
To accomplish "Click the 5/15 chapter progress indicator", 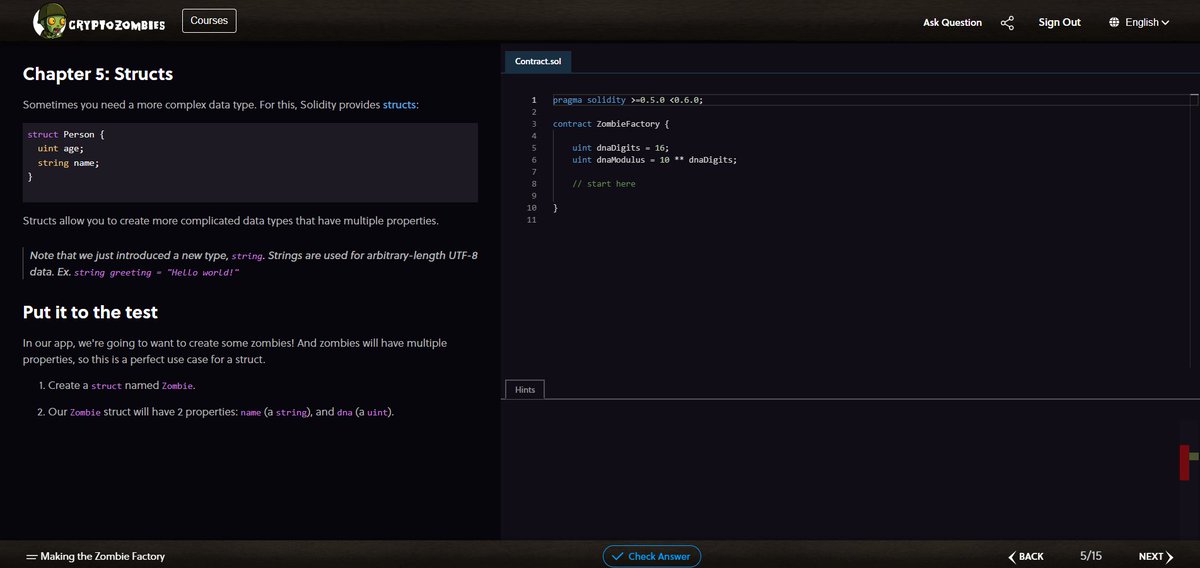I will coord(1091,556).
